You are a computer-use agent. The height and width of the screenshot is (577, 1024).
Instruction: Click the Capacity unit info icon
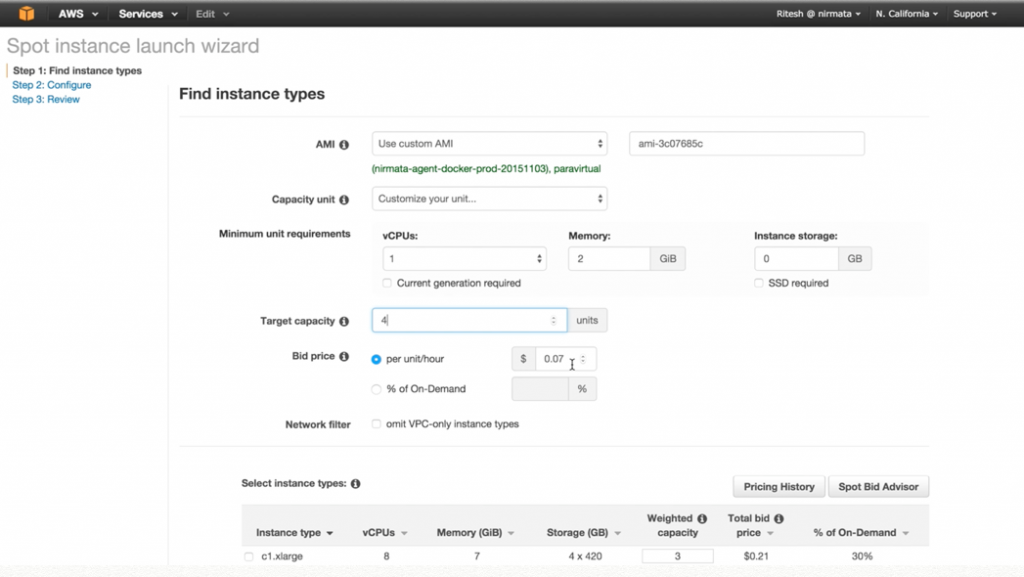coord(344,200)
